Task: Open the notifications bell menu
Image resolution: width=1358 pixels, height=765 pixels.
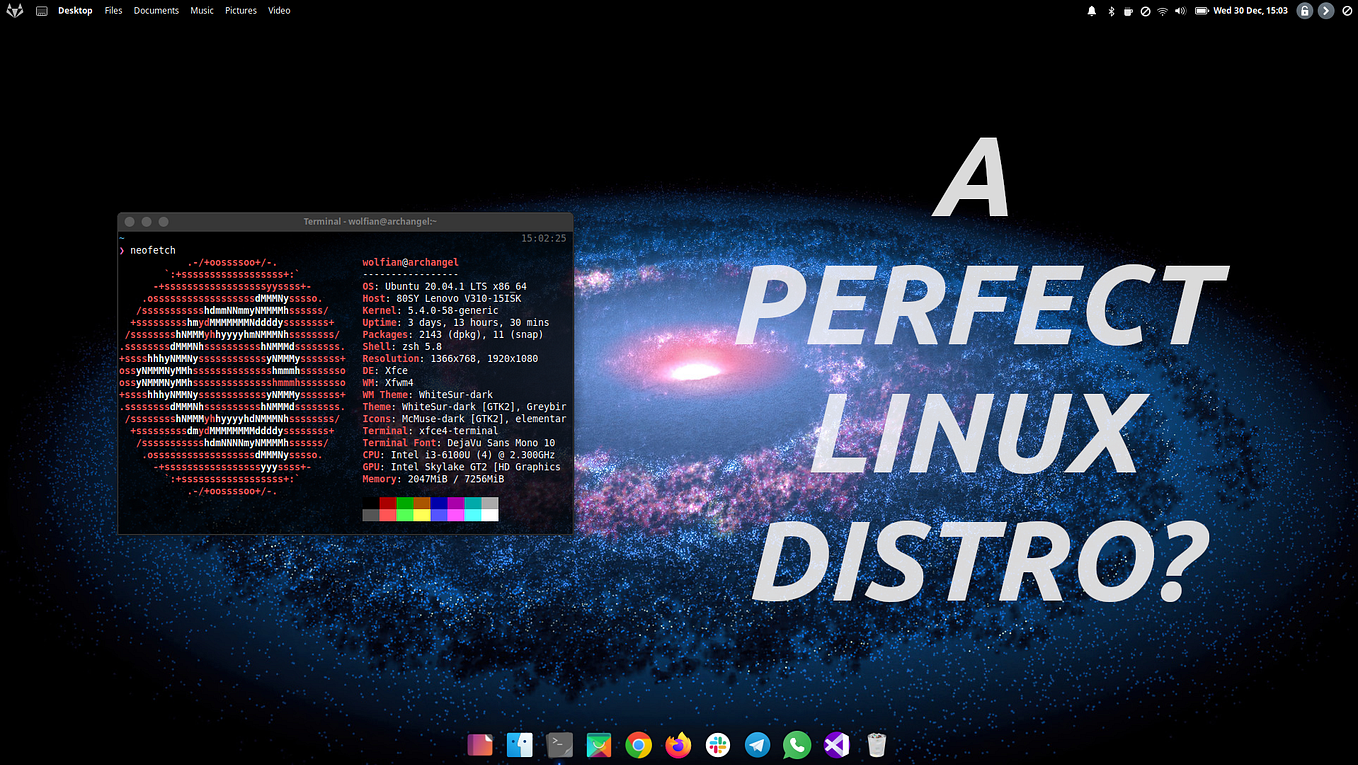Action: (x=1091, y=10)
